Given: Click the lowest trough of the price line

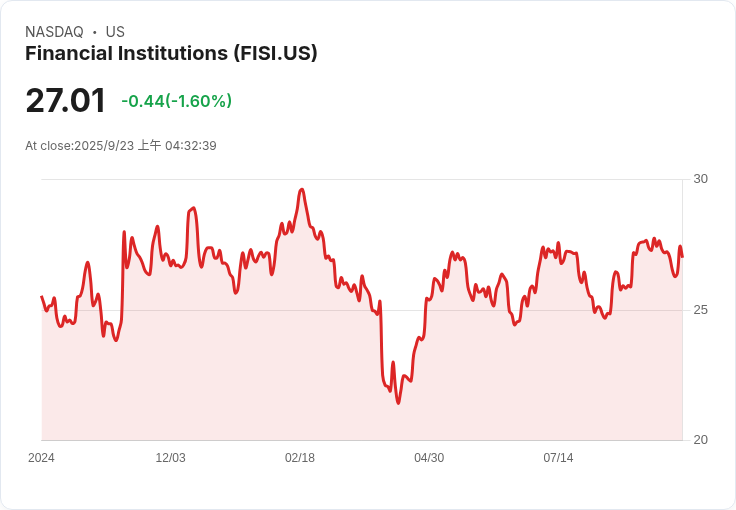Looking at the screenshot, I should pos(398,403).
